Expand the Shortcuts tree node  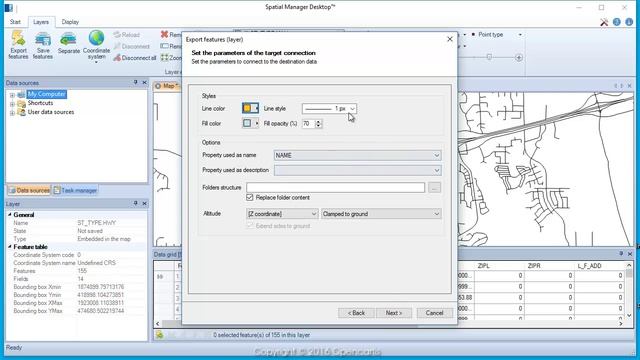[x=12, y=104]
